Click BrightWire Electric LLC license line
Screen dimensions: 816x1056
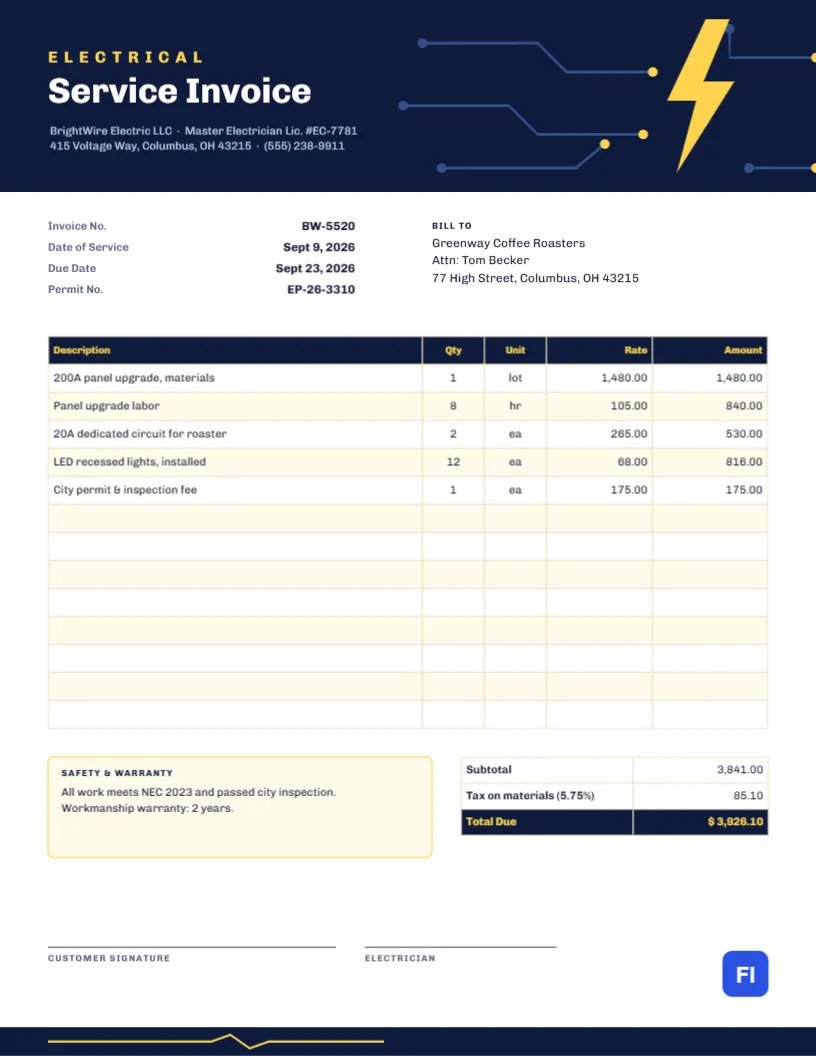[203, 131]
